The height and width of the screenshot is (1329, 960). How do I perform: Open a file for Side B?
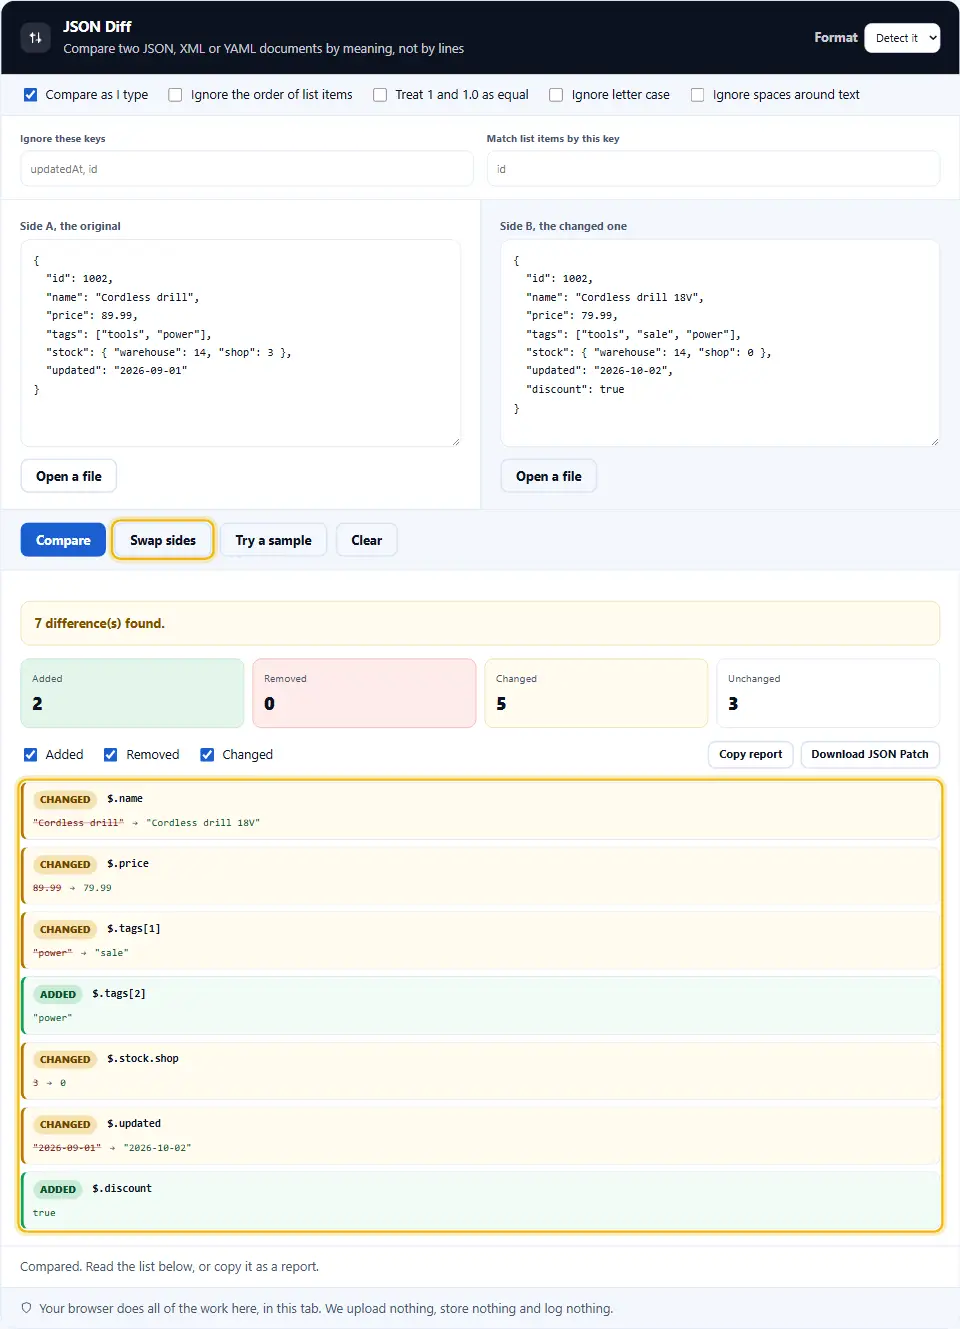(x=548, y=476)
